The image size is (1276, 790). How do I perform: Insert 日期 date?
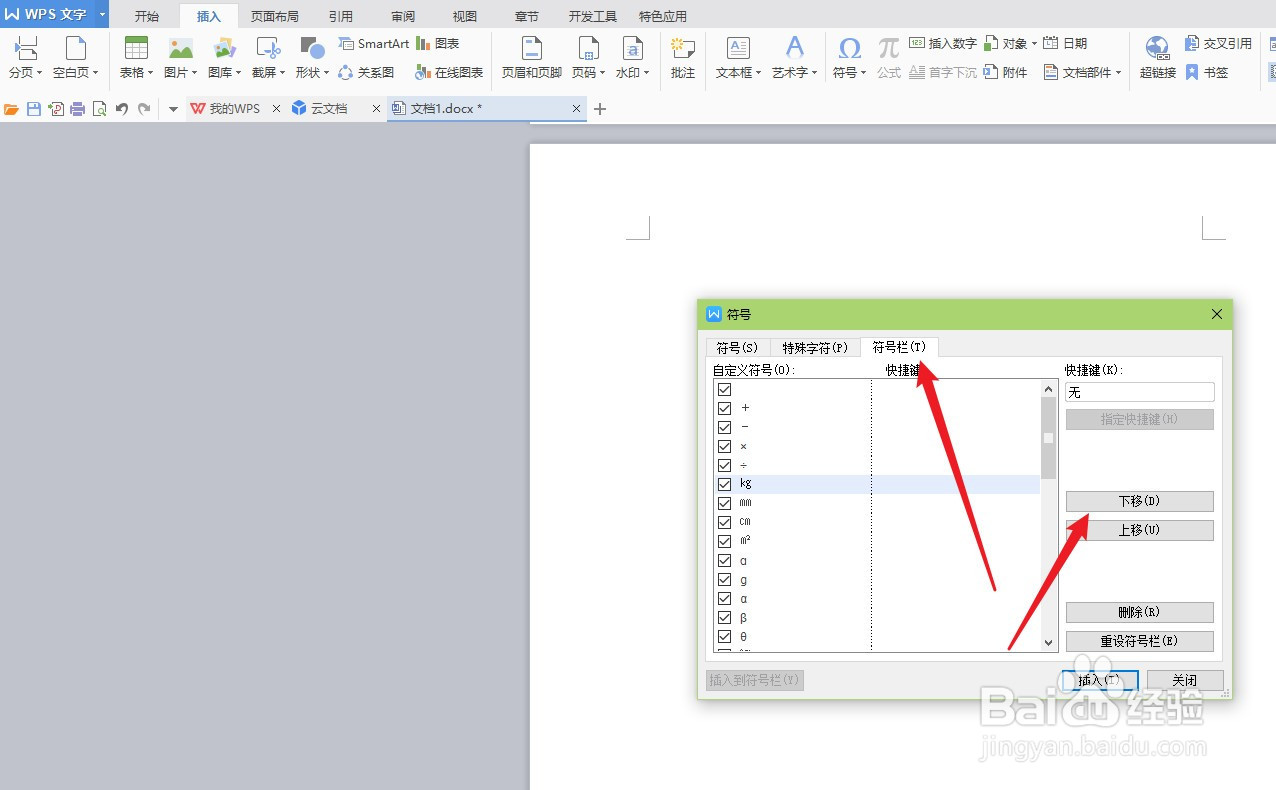point(1065,44)
